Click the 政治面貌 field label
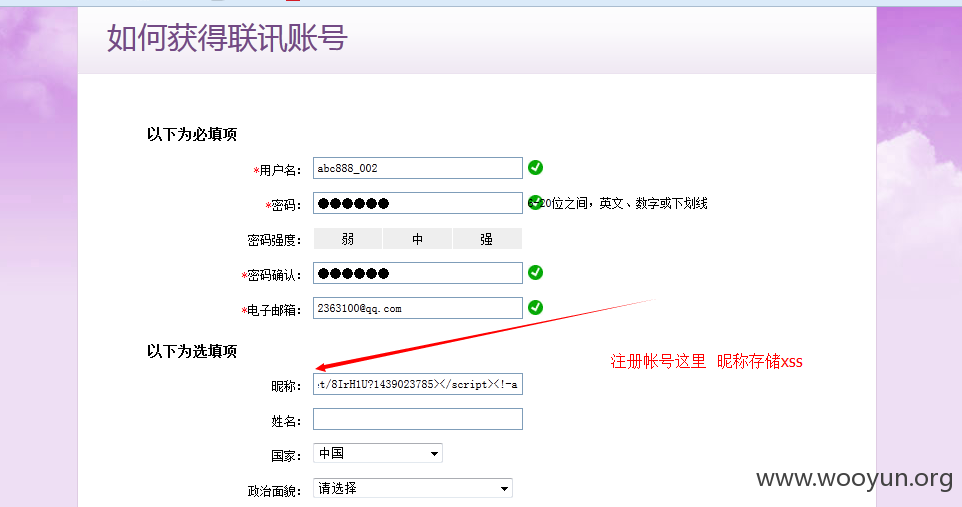Screen dimensions: 962x507 coord(274,491)
